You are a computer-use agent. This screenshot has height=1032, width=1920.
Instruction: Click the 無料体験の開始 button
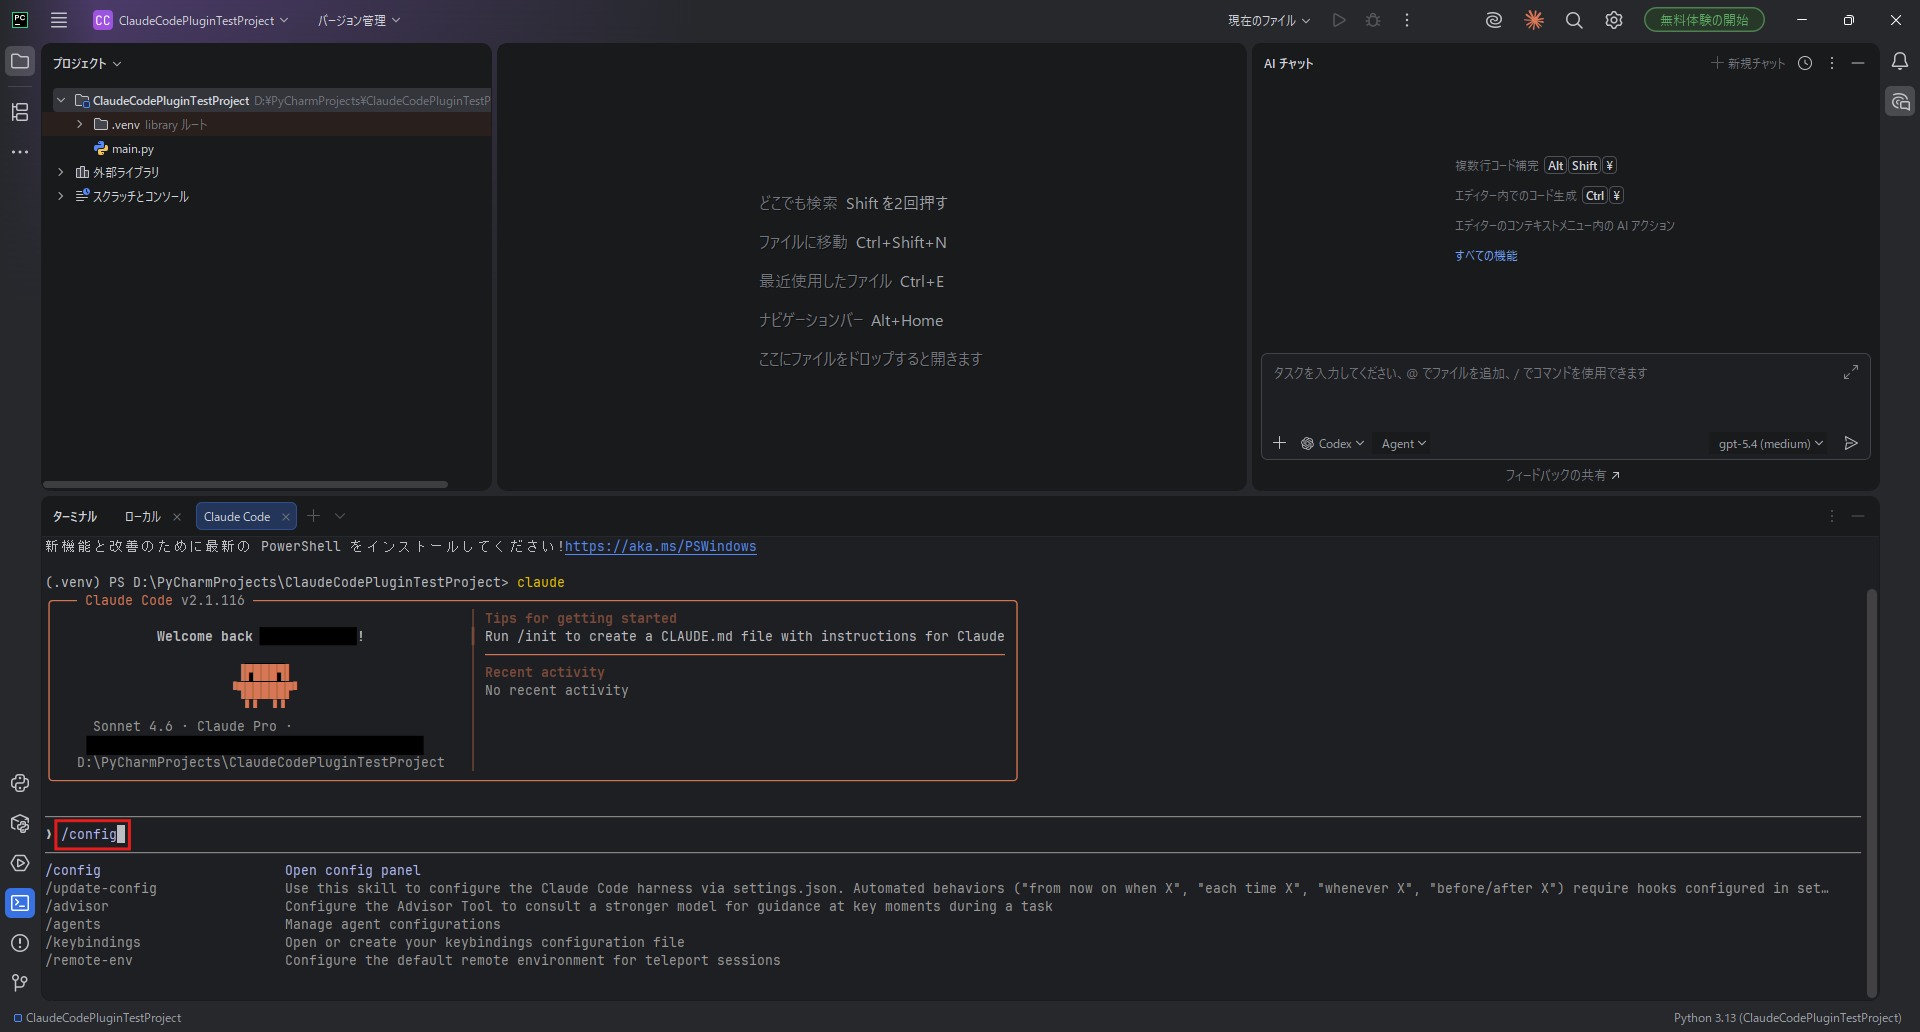(x=1703, y=20)
